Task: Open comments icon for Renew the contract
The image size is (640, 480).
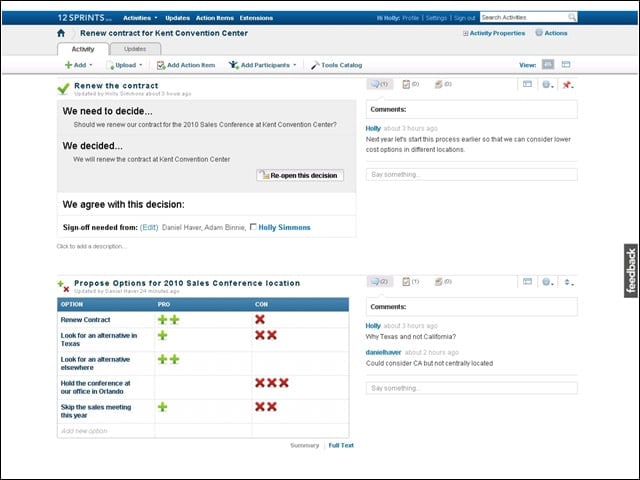Action: [380, 84]
